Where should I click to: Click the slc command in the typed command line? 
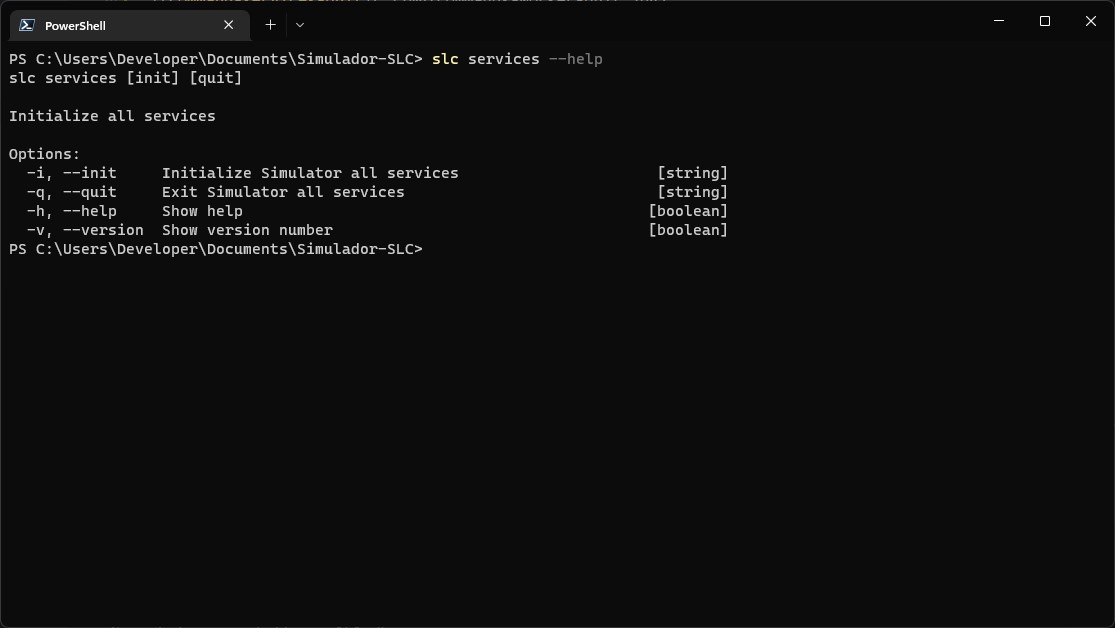(444, 59)
